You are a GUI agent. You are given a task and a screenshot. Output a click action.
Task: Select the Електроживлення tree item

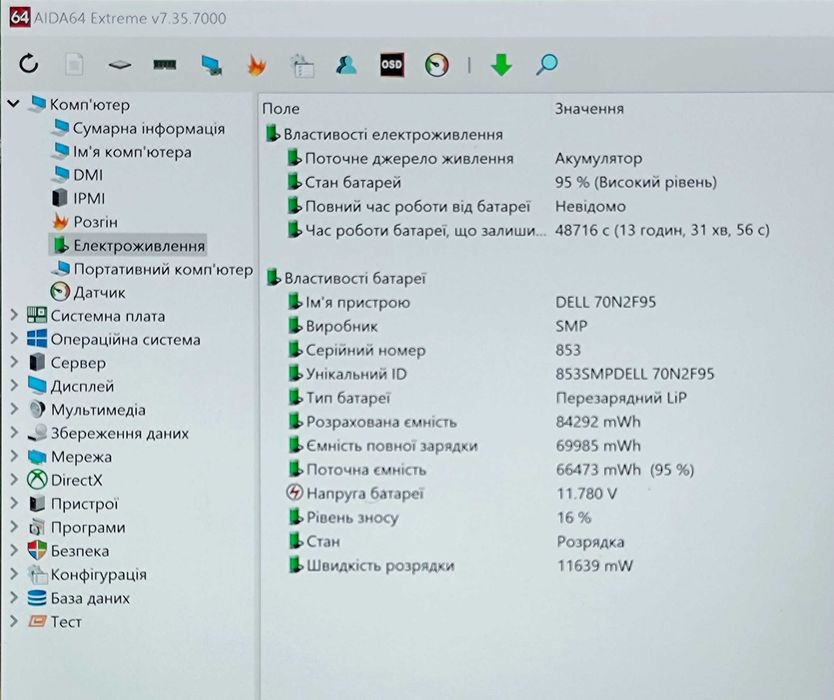(128, 245)
